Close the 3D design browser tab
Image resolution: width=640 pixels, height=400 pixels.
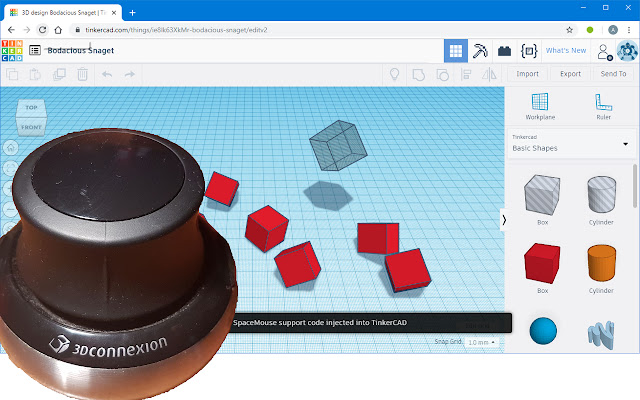pos(114,13)
